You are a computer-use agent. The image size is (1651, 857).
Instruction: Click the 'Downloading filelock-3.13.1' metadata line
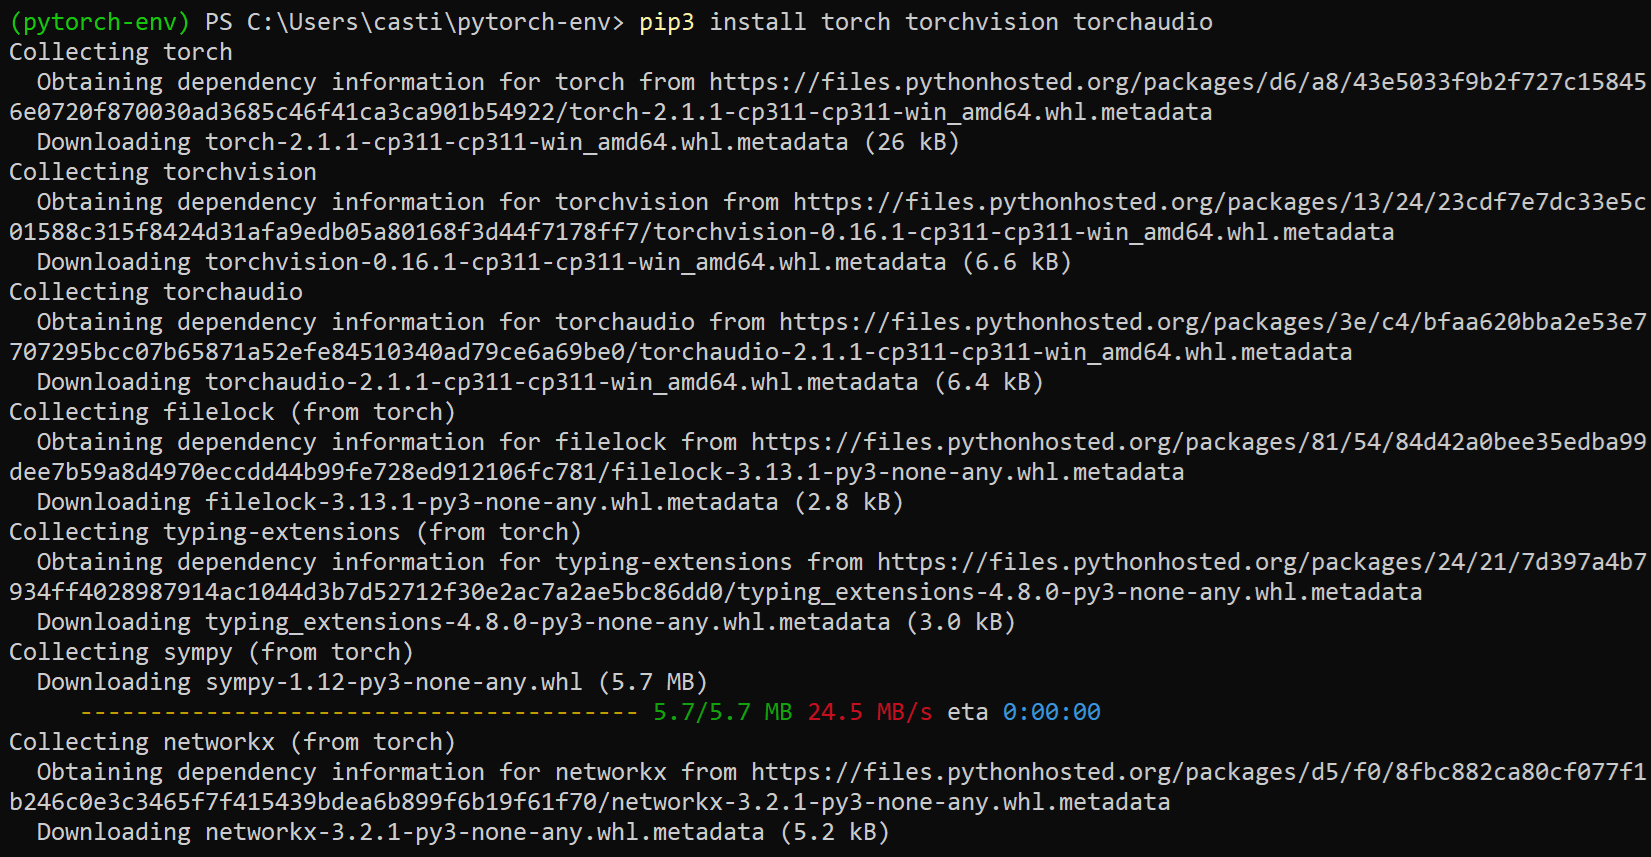tap(470, 502)
